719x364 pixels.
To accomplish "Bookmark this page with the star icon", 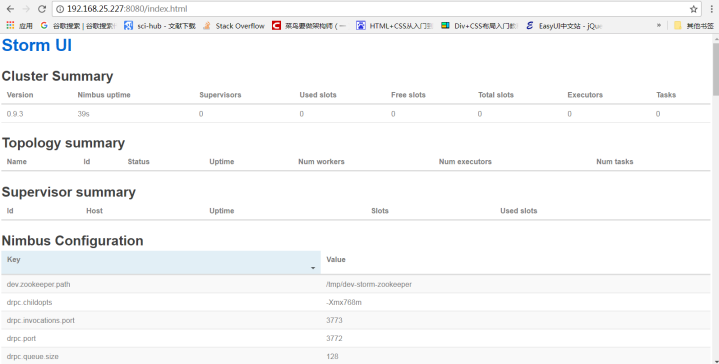I will click(x=693, y=9).
